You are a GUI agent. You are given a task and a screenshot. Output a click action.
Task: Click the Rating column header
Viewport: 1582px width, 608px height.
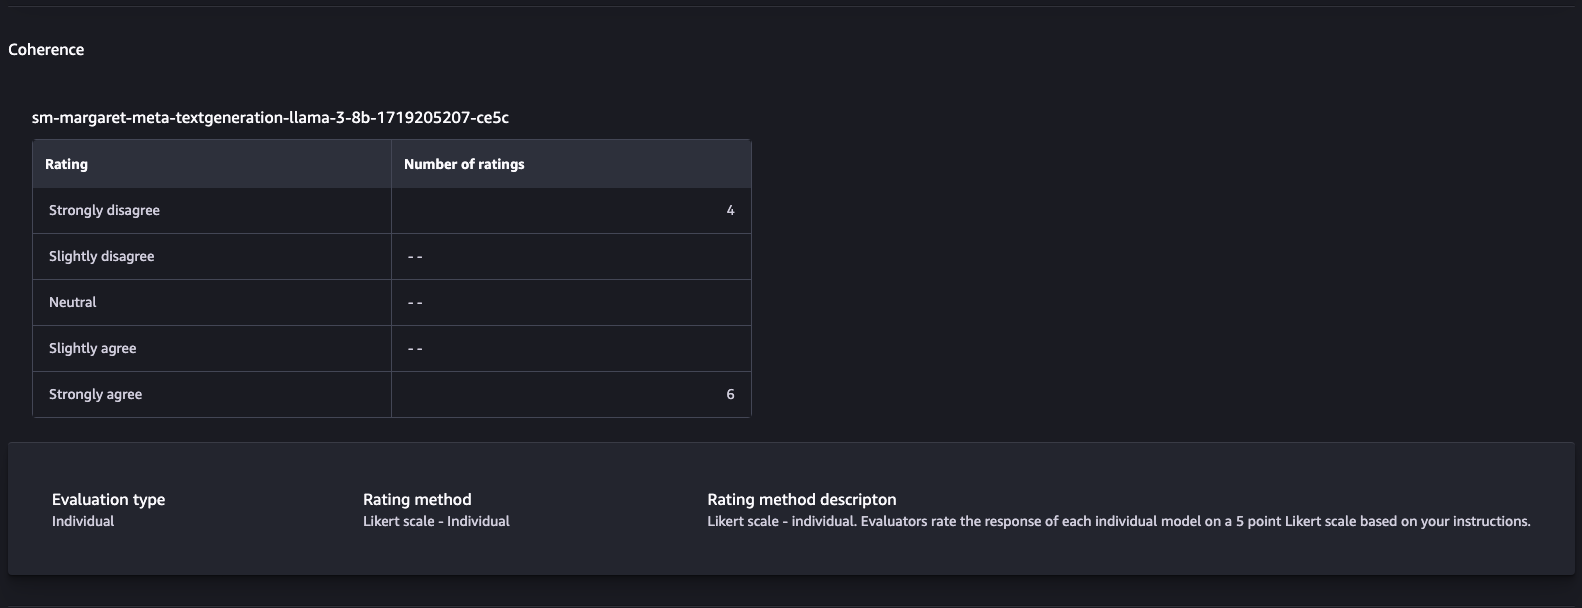pos(66,164)
